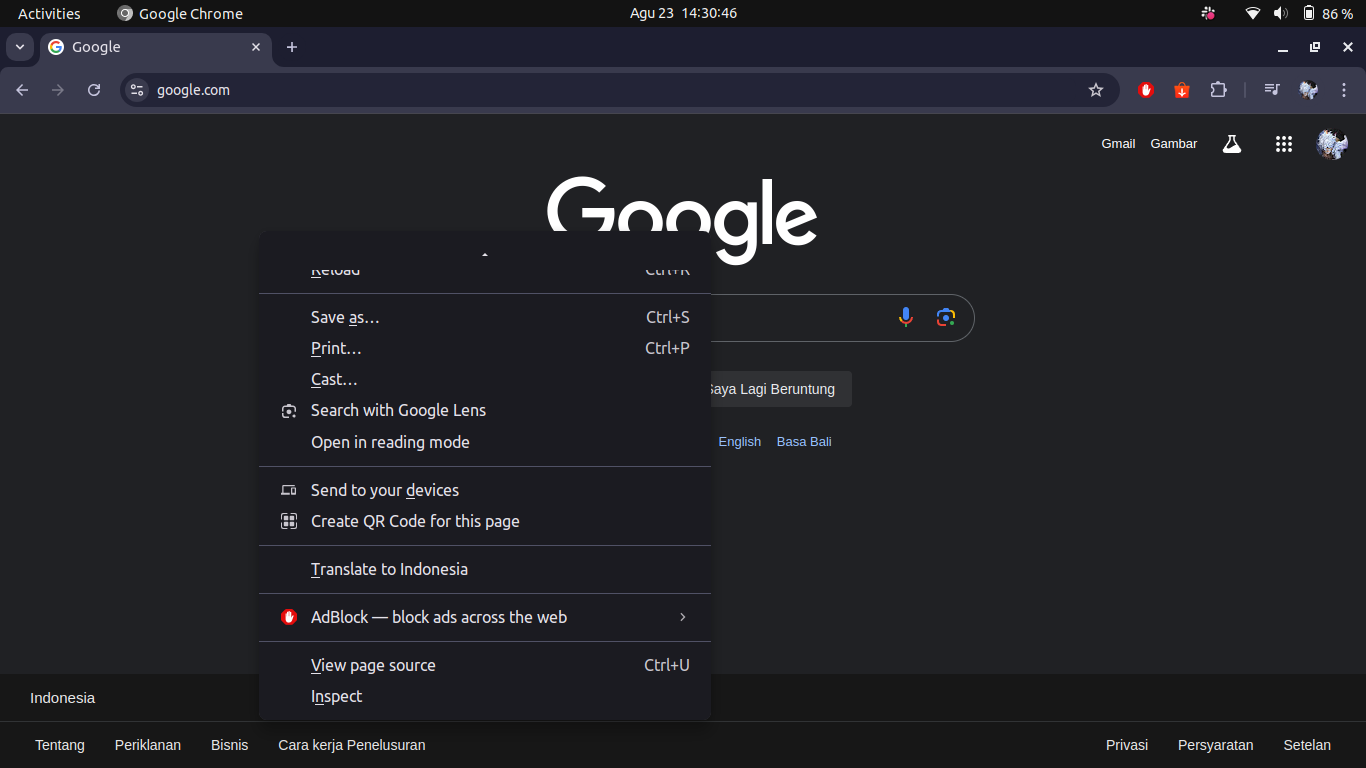Screen dimensions: 1366x768
Task: Select the Google tab
Action: (x=155, y=47)
